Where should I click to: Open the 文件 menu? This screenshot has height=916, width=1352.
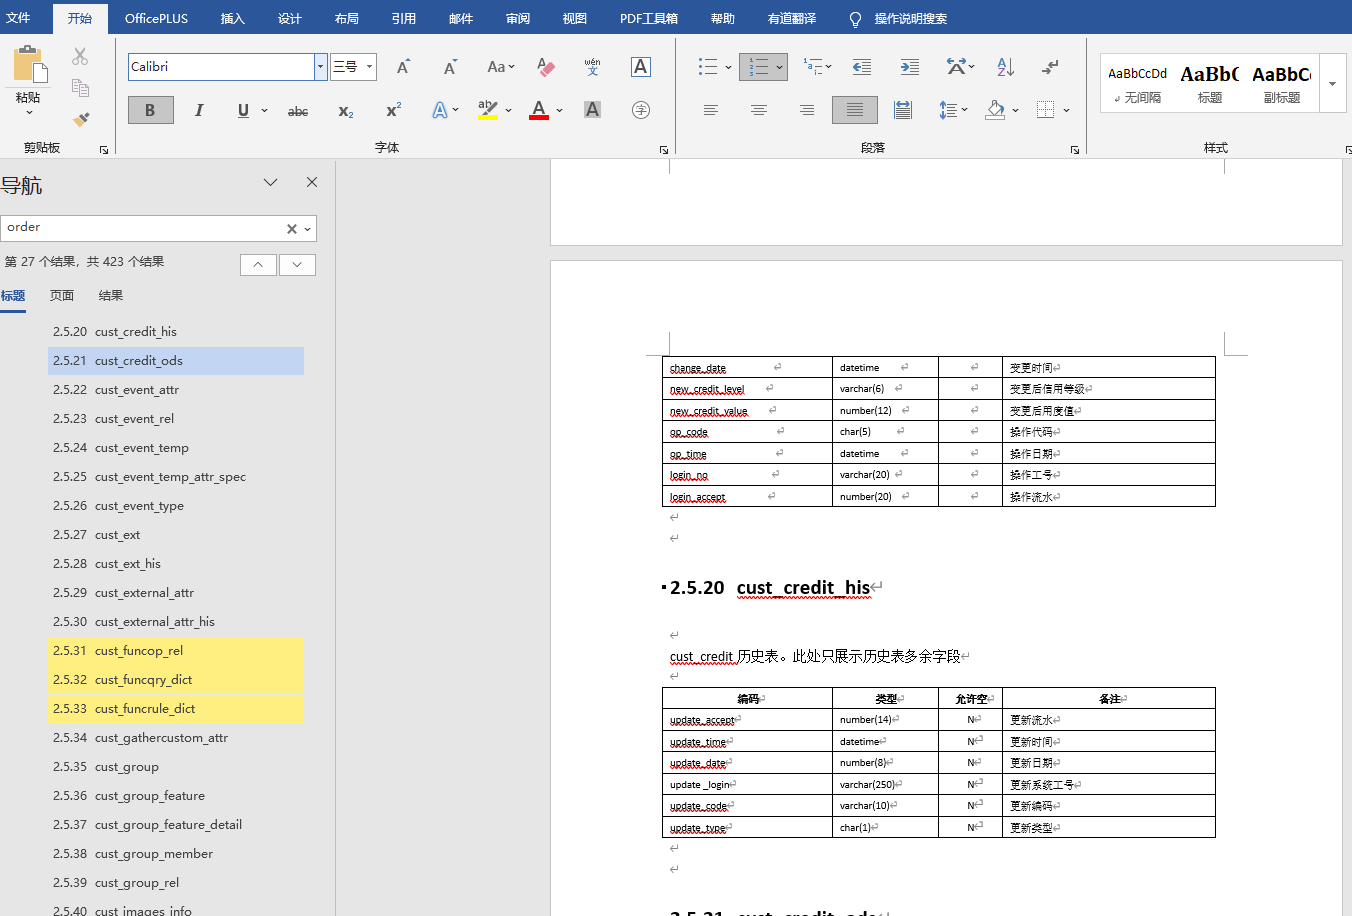tap(18, 18)
